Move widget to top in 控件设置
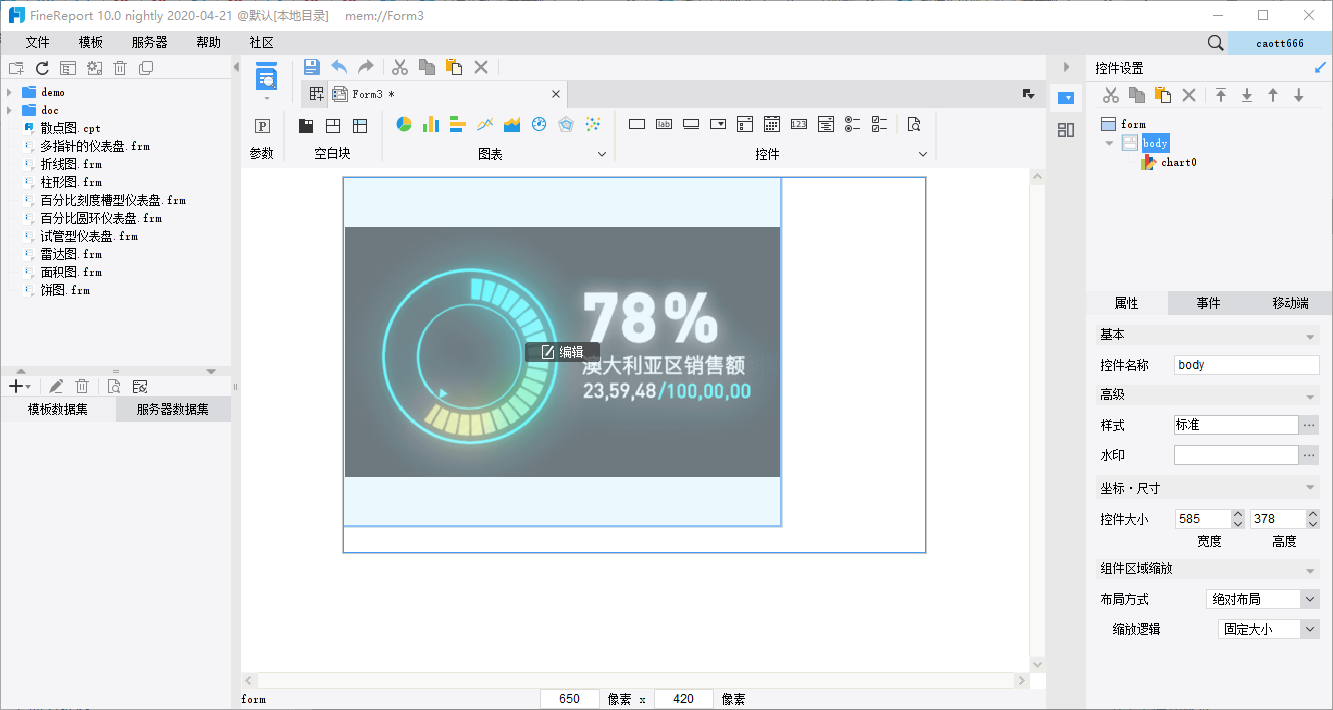Image resolution: width=1333 pixels, height=710 pixels. [x=1221, y=95]
